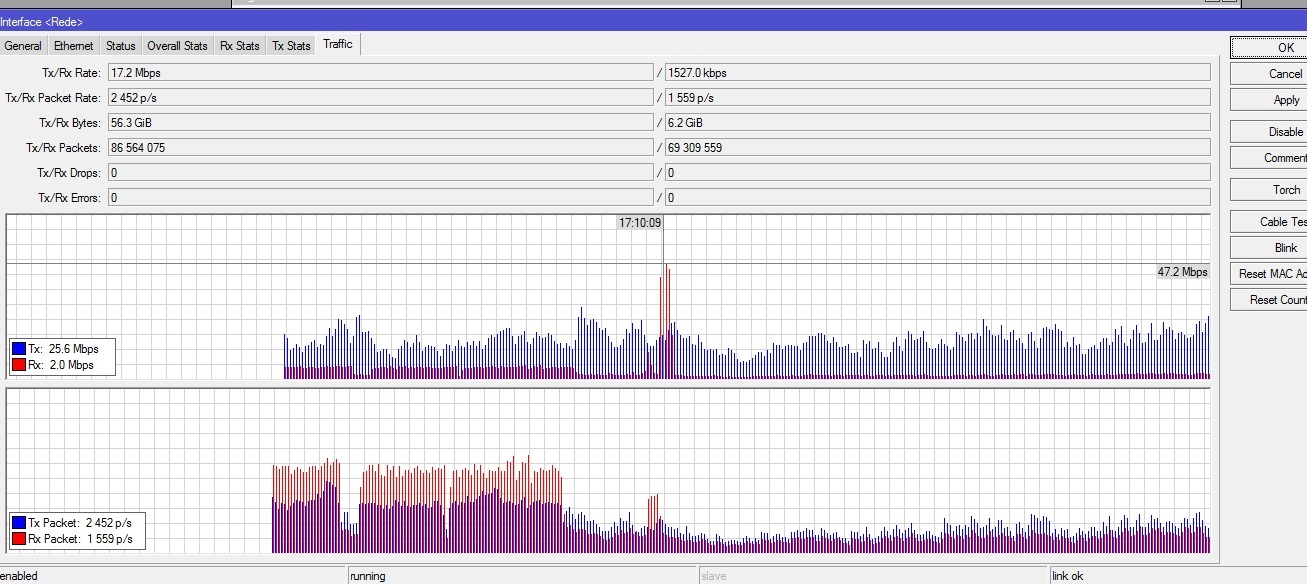Reset the MAC Address
1307x584 pixels.
[1268, 274]
